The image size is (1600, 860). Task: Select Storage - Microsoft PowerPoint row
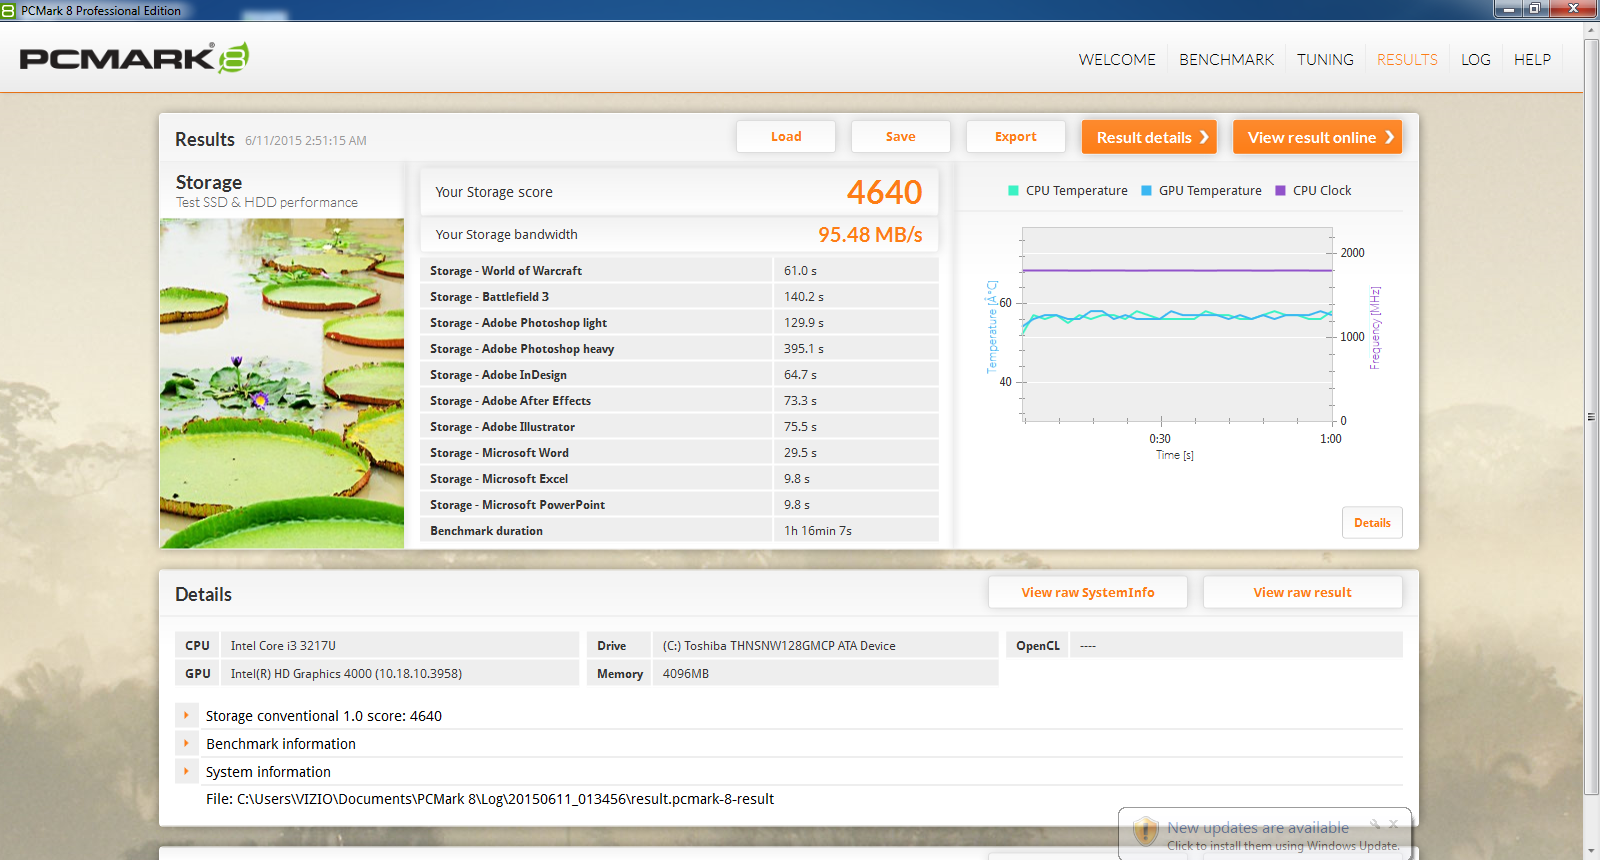point(679,505)
